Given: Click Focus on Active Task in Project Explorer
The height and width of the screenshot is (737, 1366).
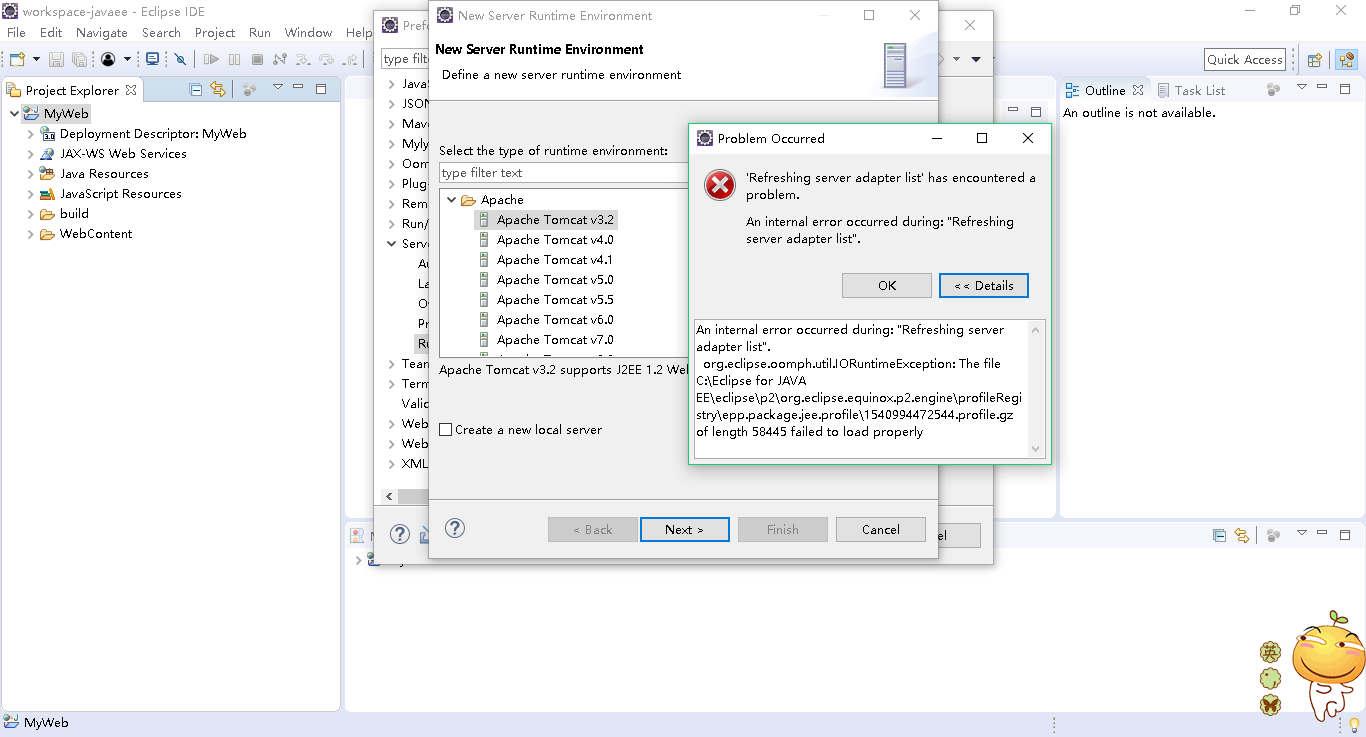Looking at the screenshot, I should (249, 89).
